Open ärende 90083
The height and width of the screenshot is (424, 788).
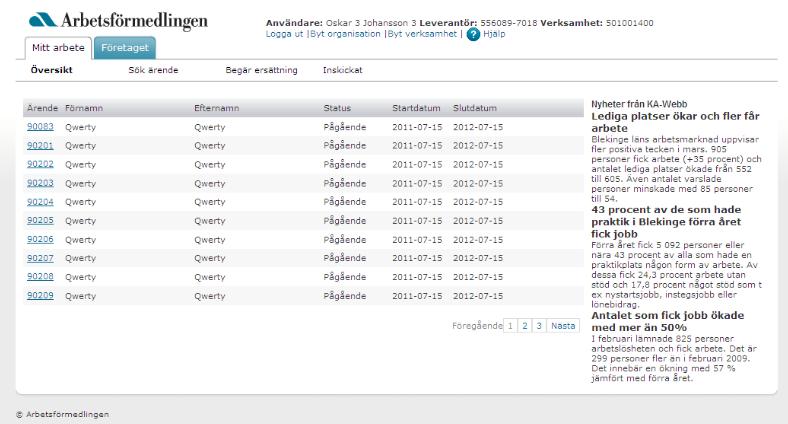click(40, 127)
